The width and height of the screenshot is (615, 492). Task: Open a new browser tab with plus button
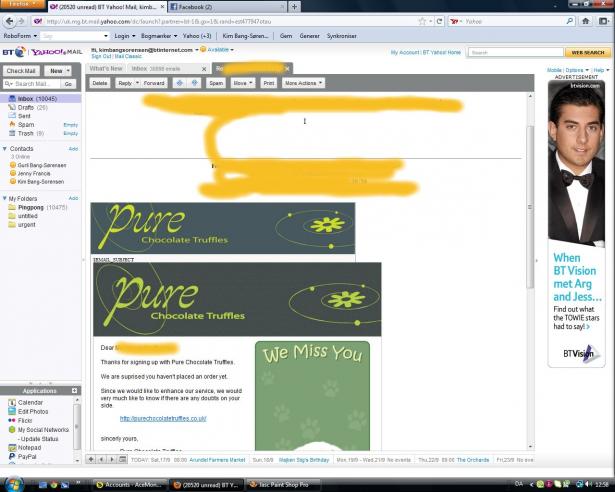pos(294,7)
